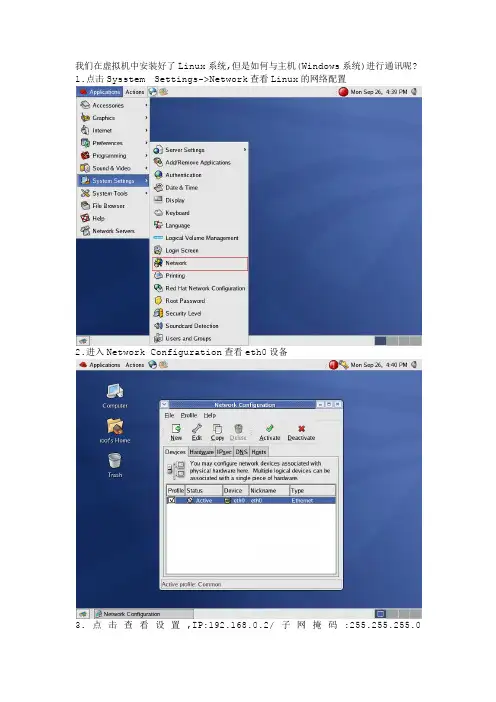Choose the Display settings entry
Viewport: 496px width, 702px height.
pyautogui.click(x=198, y=200)
